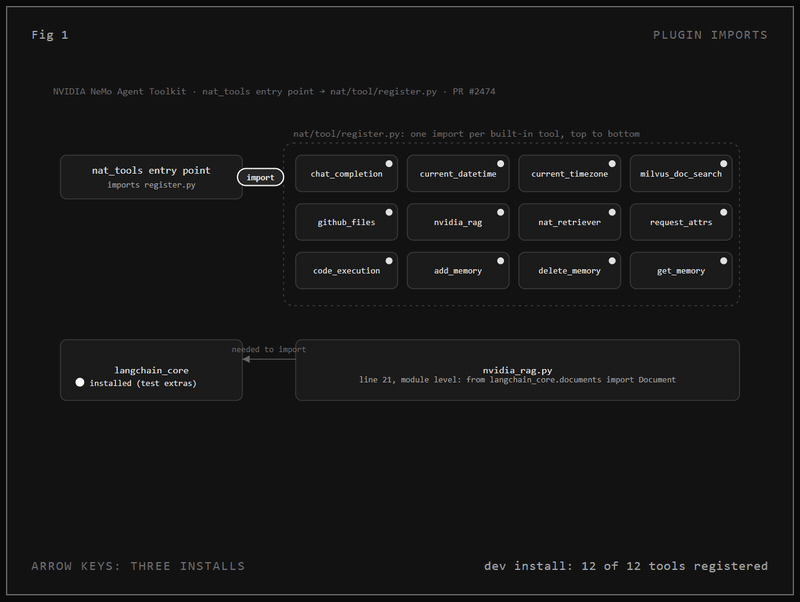This screenshot has height=602, width=800.
Task: Select the nat_tools entry point box
Action: (151, 177)
